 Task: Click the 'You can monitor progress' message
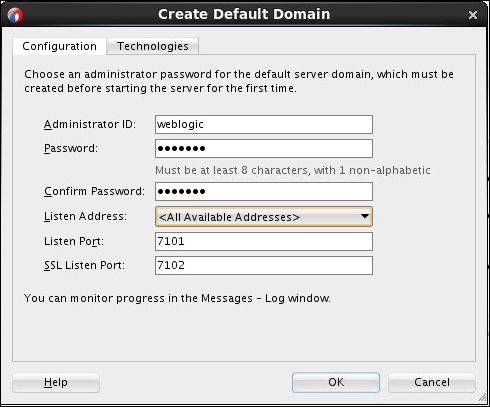click(x=177, y=298)
